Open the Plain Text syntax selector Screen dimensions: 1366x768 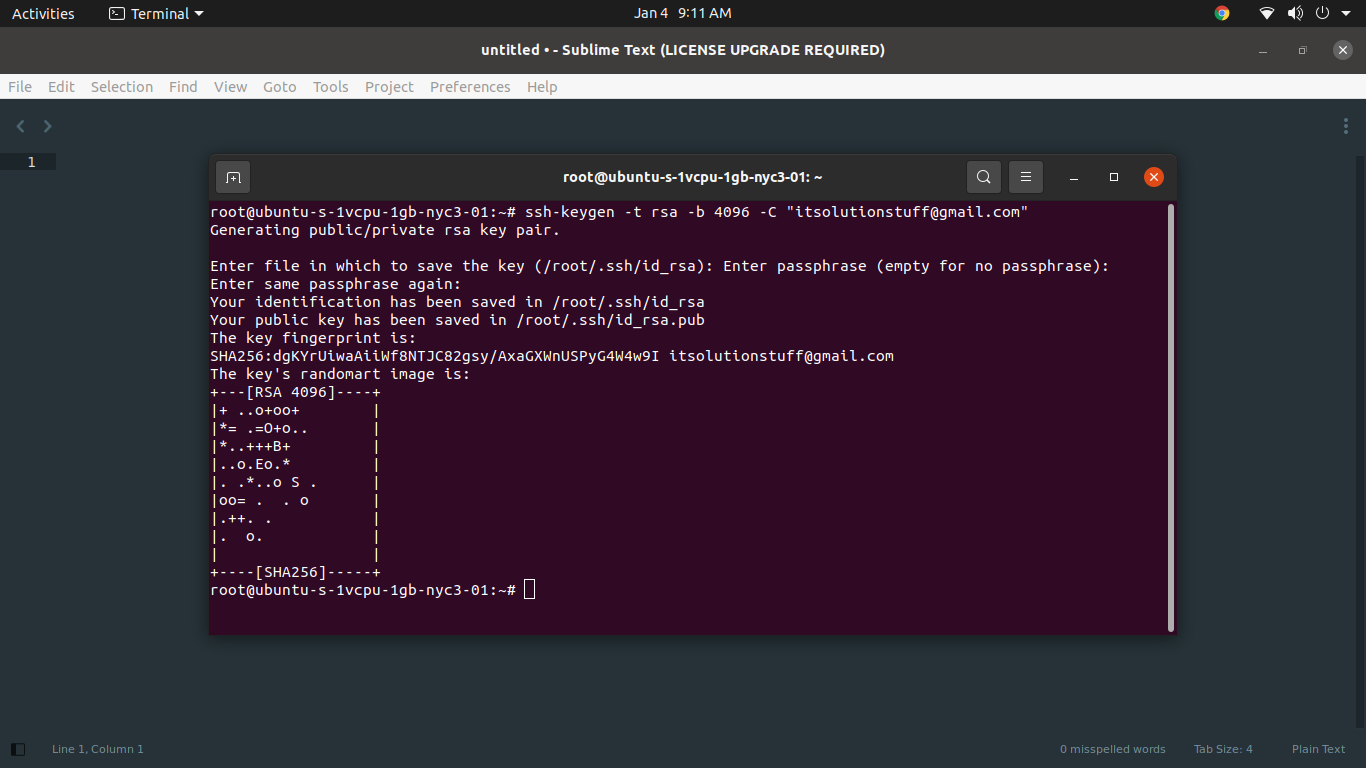coord(1318,748)
